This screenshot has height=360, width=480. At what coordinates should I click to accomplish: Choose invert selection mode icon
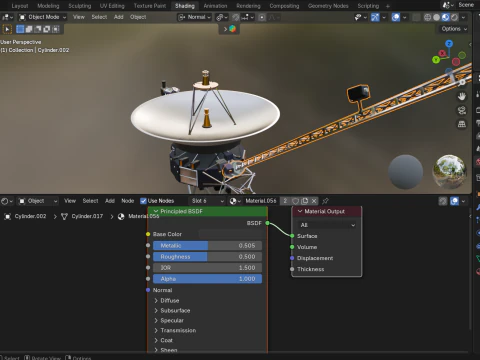click(47, 29)
